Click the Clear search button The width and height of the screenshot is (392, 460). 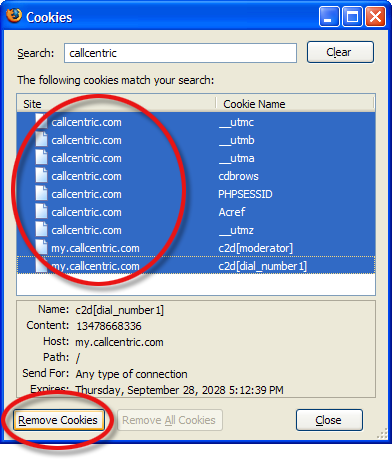coord(340,52)
